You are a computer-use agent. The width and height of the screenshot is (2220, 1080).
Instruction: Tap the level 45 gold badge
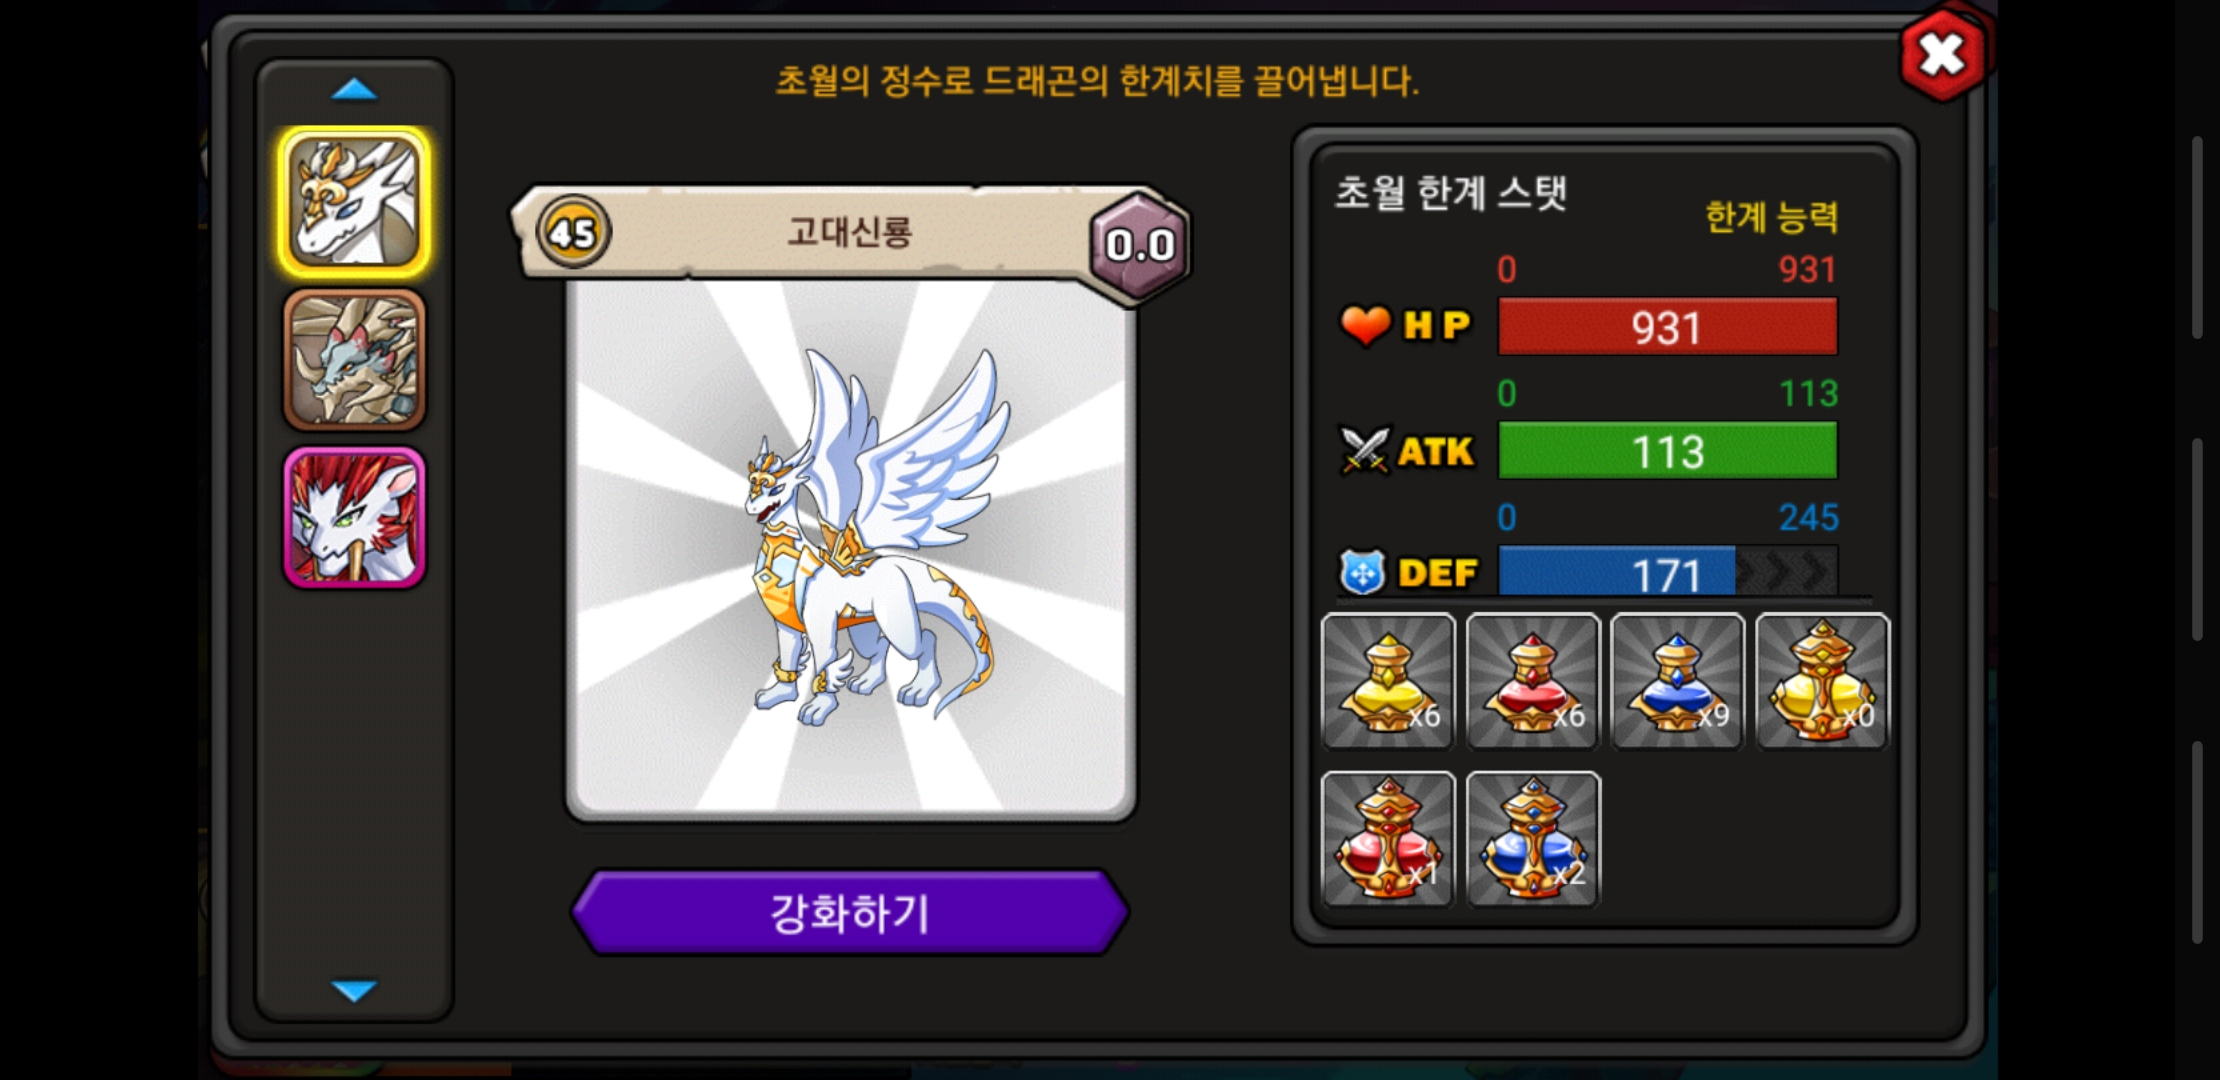click(x=573, y=232)
